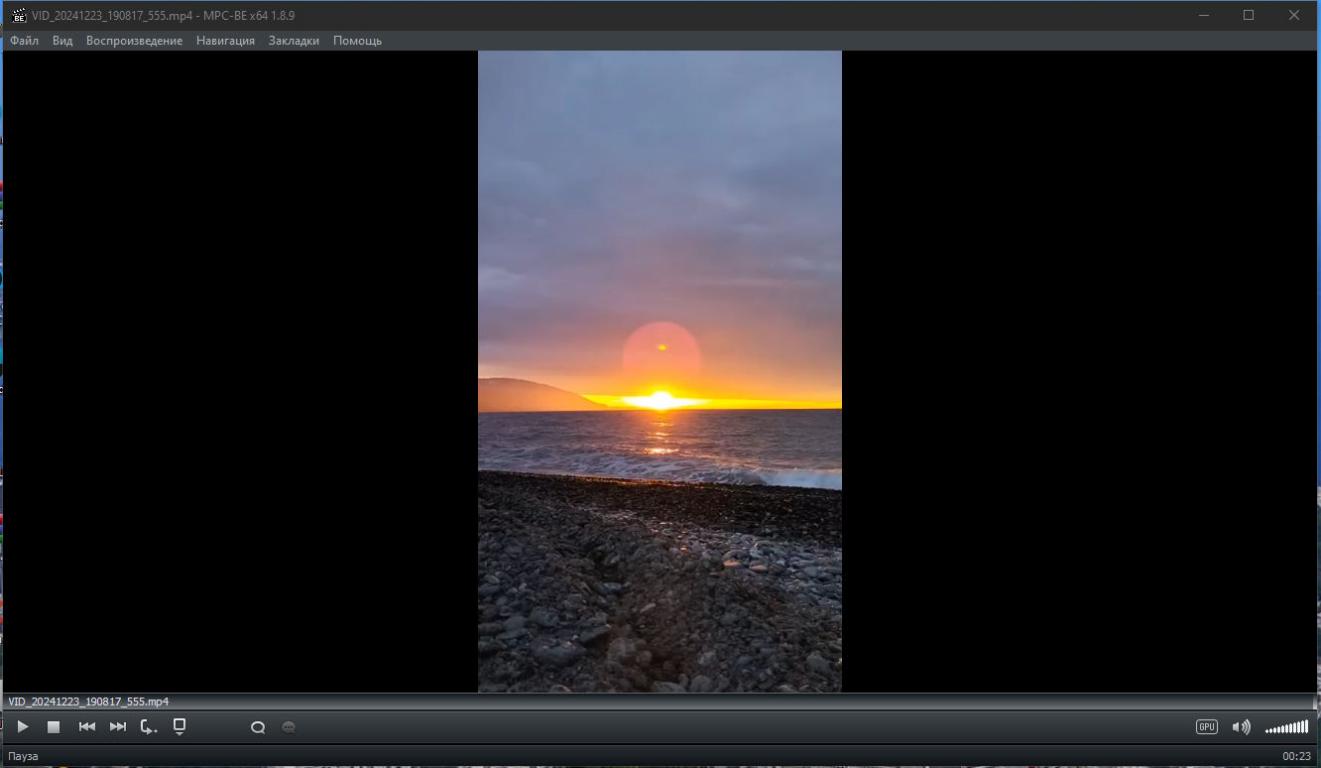This screenshot has width=1321, height=768.
Task: Open the Вид menu
Action: pyautogui.click(x=62, y=41)
